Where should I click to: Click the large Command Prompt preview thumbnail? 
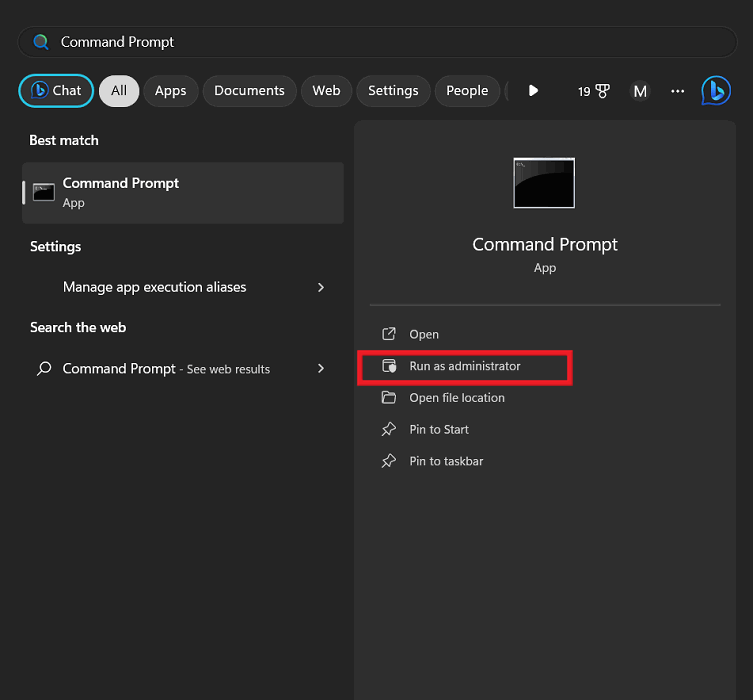tap(544, 183)
